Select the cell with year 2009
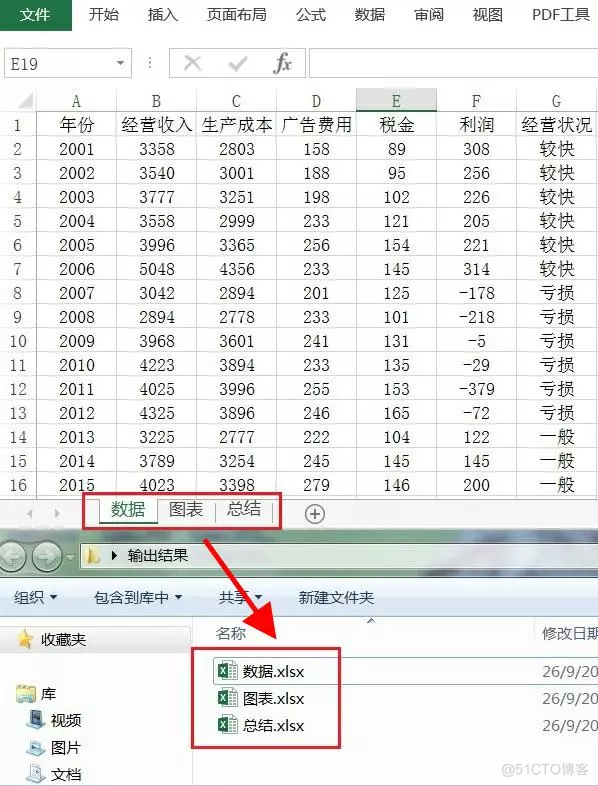598x786 pixels. pyautogui.click(x=76, y=341)
